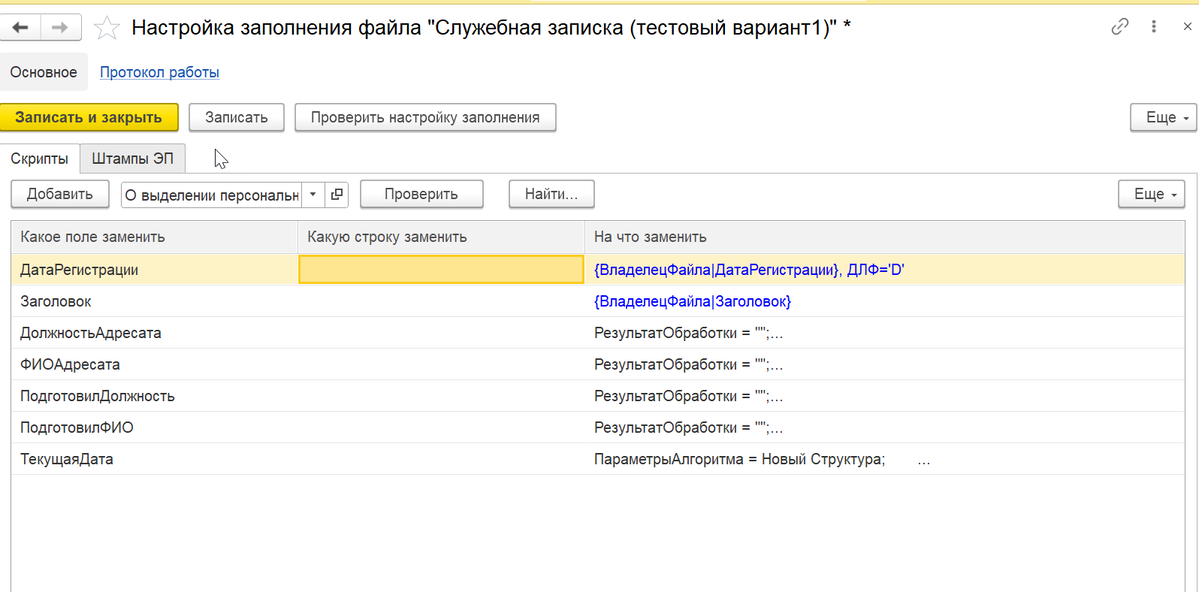Close the form with X icon
This screenshot has height=592, width=1199.
[1187, 27]
